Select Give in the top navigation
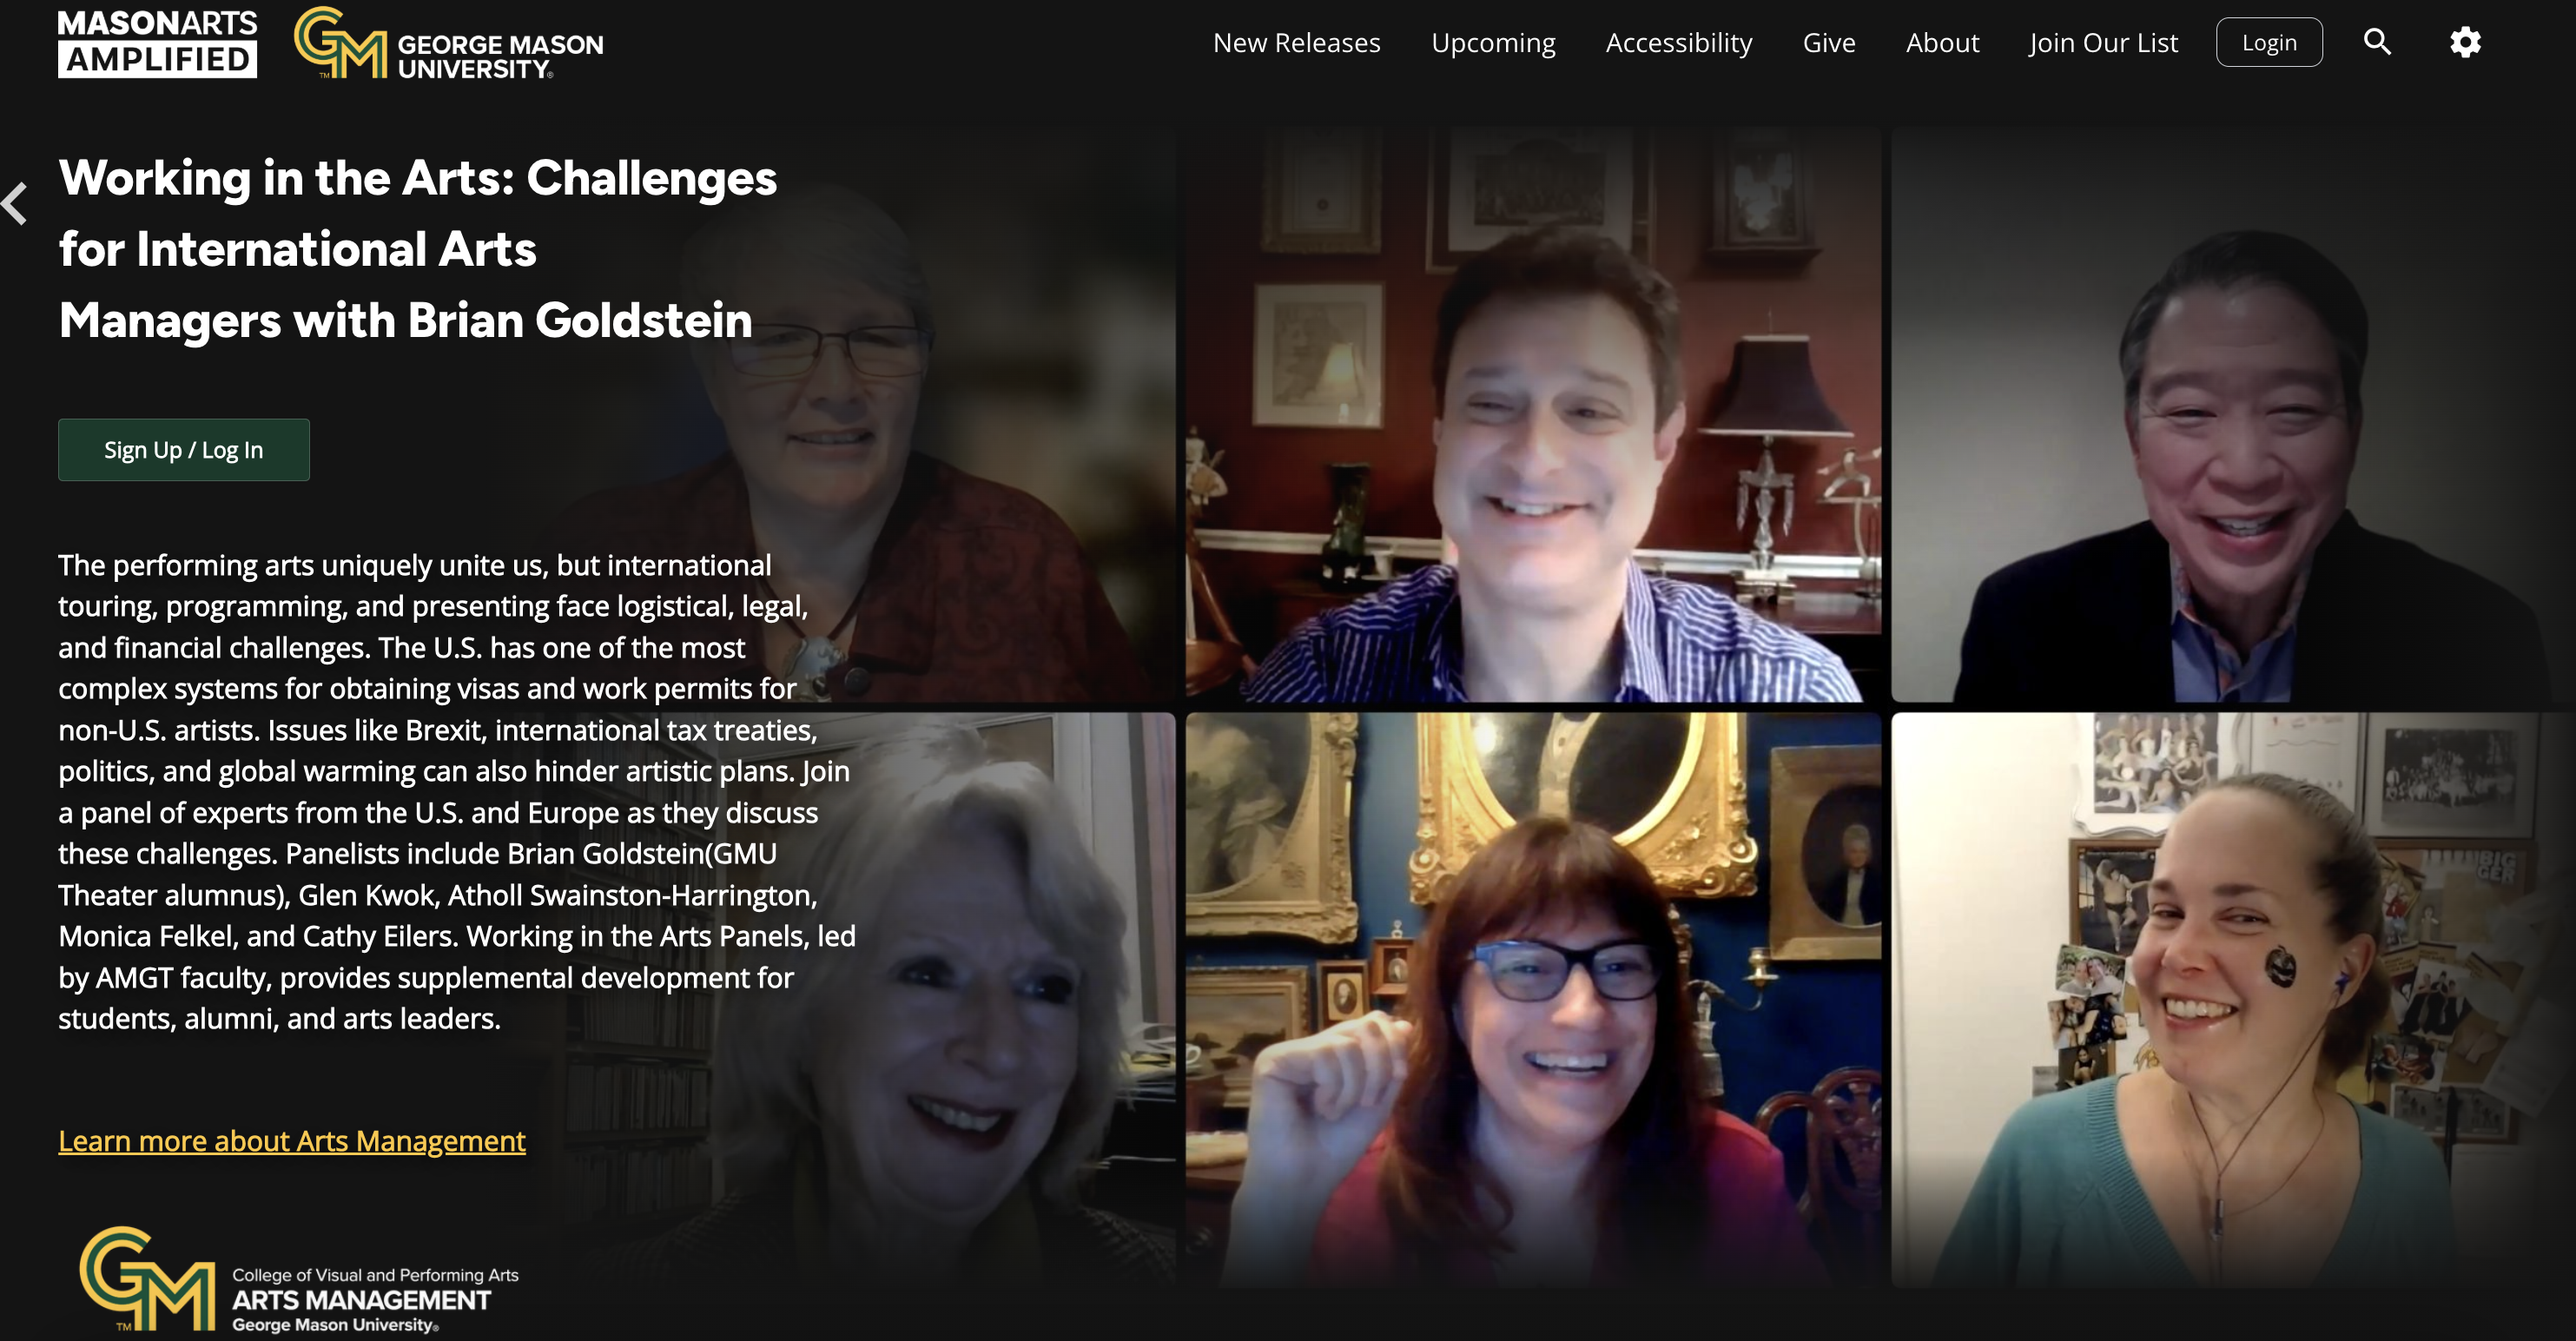Viewport: 2576px width, 1341px height. [x=1828, y=43]
